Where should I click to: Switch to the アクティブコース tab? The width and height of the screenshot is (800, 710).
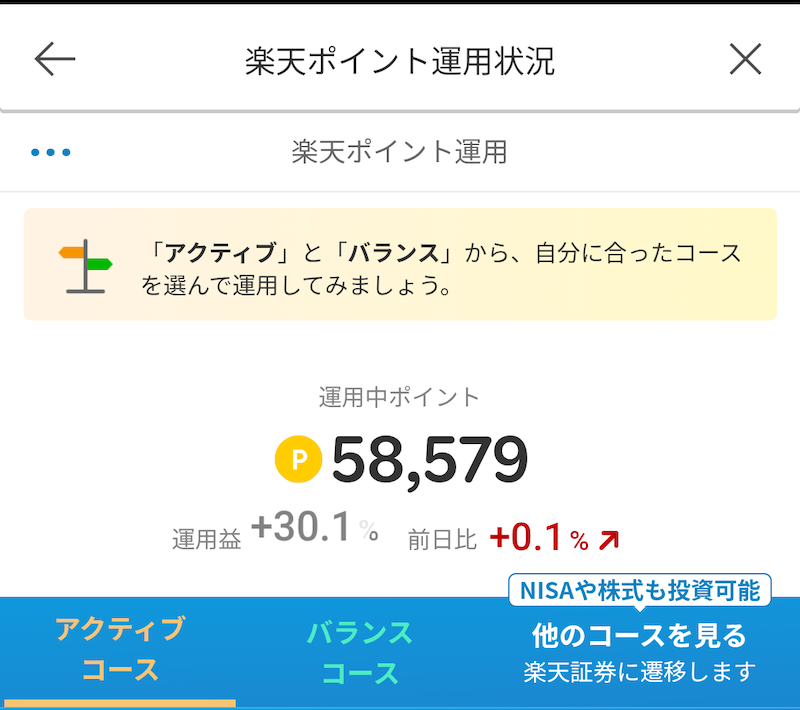point(120,649)
